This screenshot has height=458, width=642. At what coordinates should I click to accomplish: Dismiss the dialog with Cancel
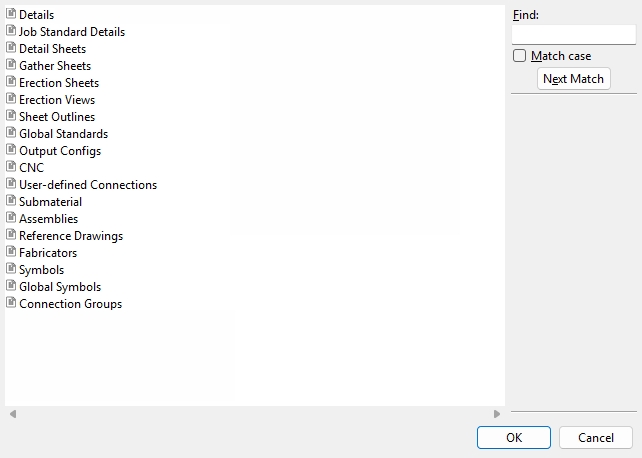coord(596,438)
